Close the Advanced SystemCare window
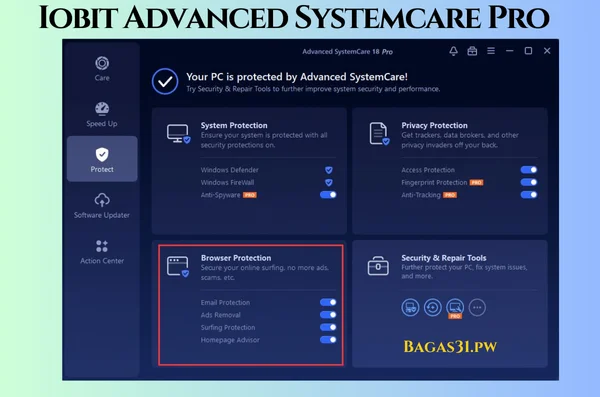This screenshot has height=397, width=600. (547, 51)
